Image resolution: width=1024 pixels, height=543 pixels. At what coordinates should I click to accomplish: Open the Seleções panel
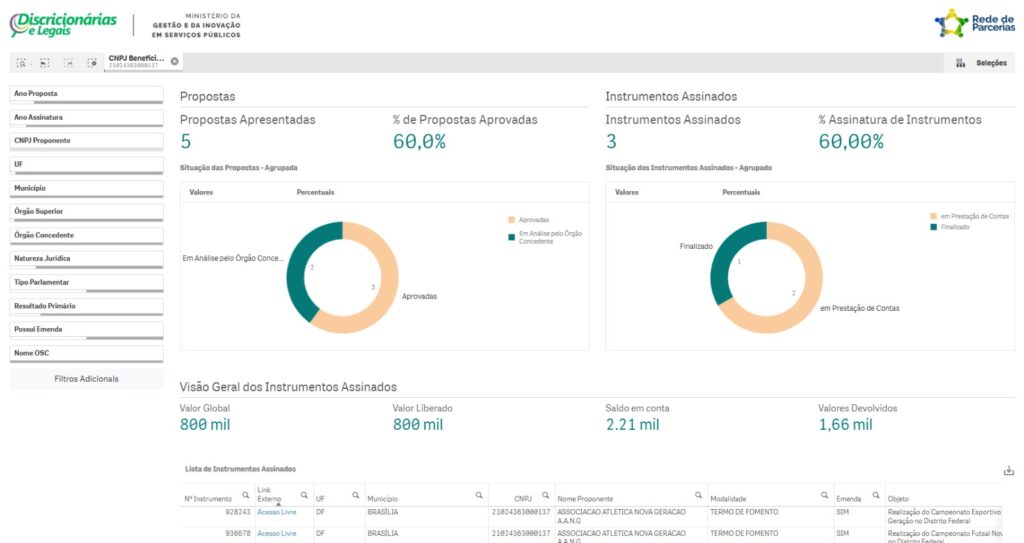pos(980,63)
